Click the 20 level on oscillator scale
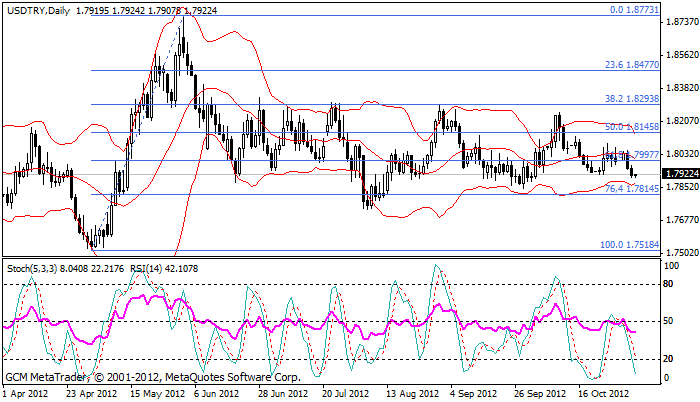Screen dimensions: 700x402 (x=668, y=359)
